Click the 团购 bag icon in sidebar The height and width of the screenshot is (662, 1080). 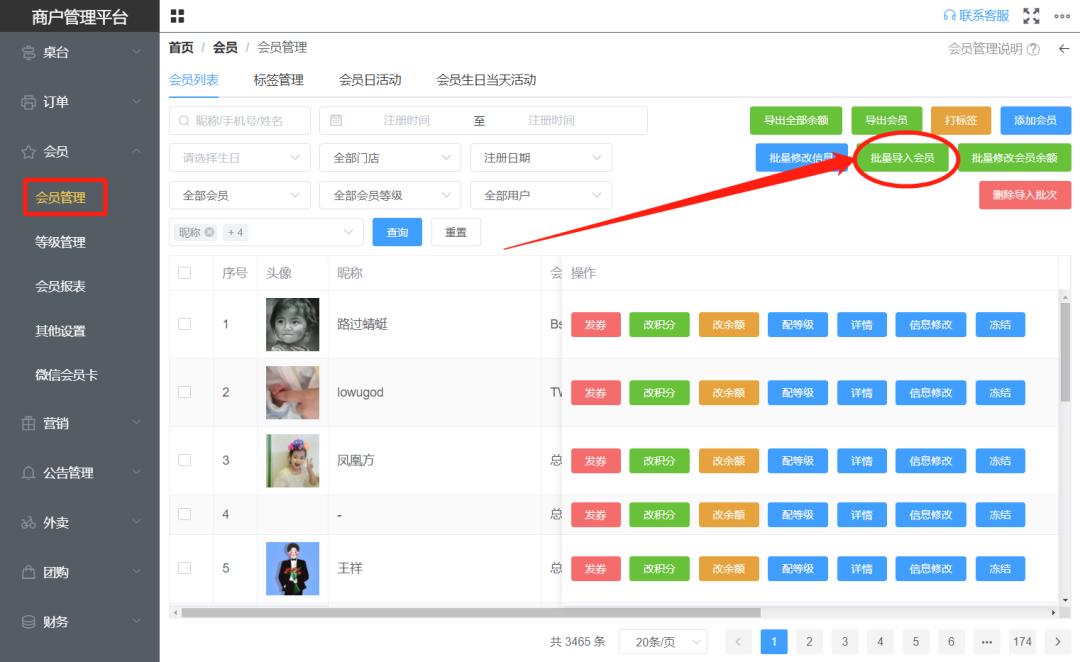click(x=28, y=572)
